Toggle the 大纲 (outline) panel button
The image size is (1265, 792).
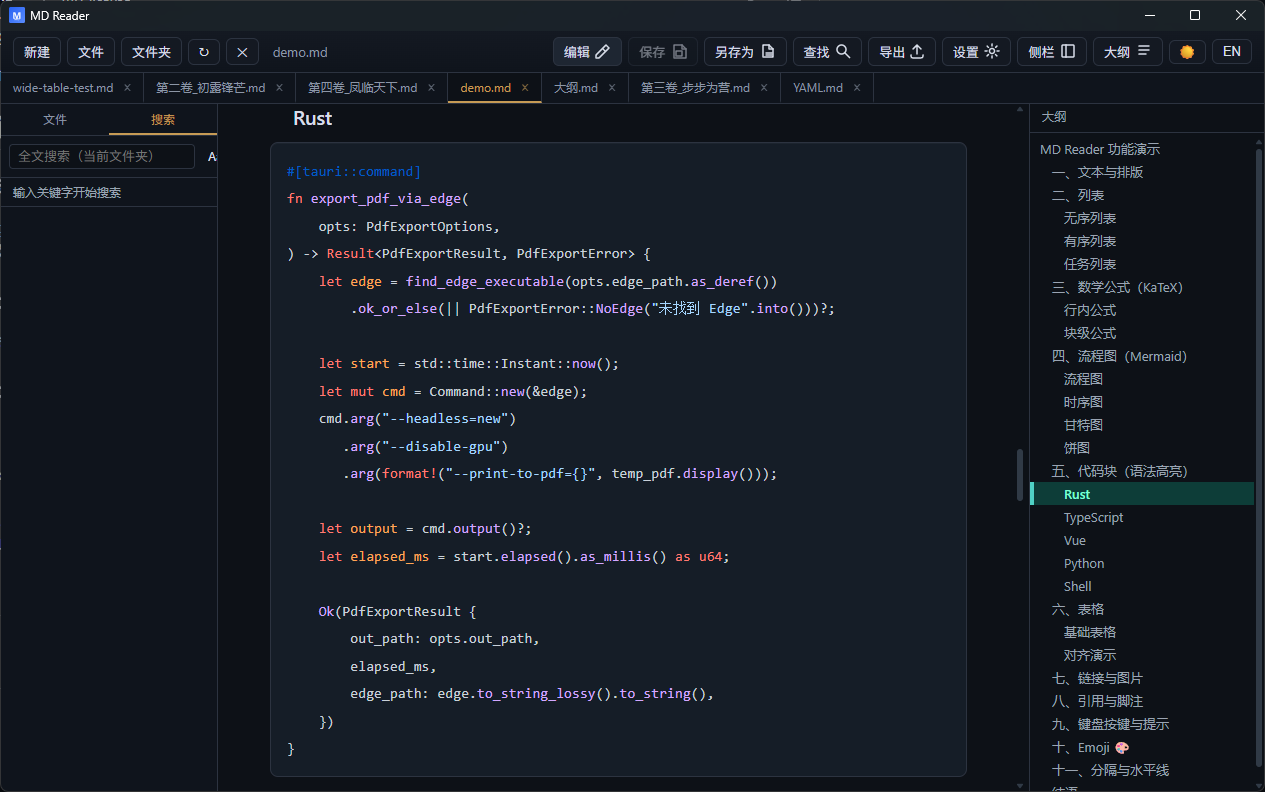coord(1128,52)
